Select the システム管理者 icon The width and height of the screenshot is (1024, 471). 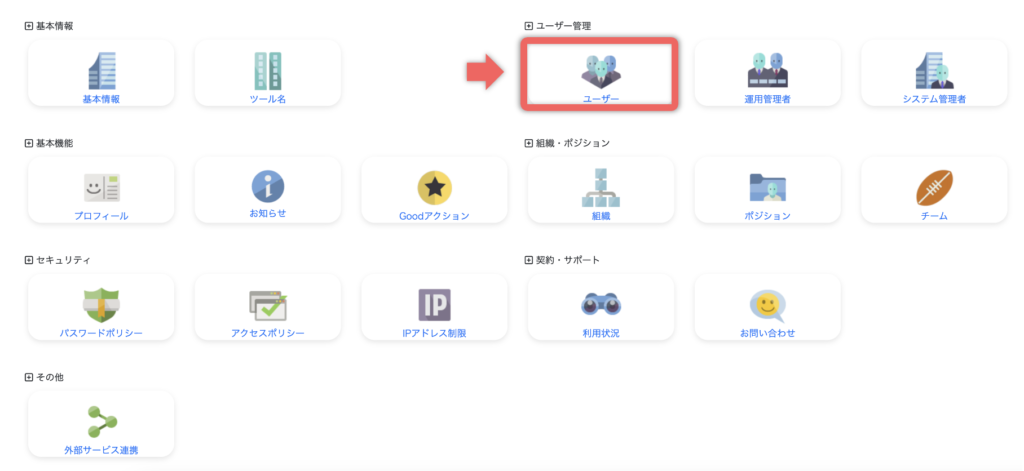click(x=934, y=70)
